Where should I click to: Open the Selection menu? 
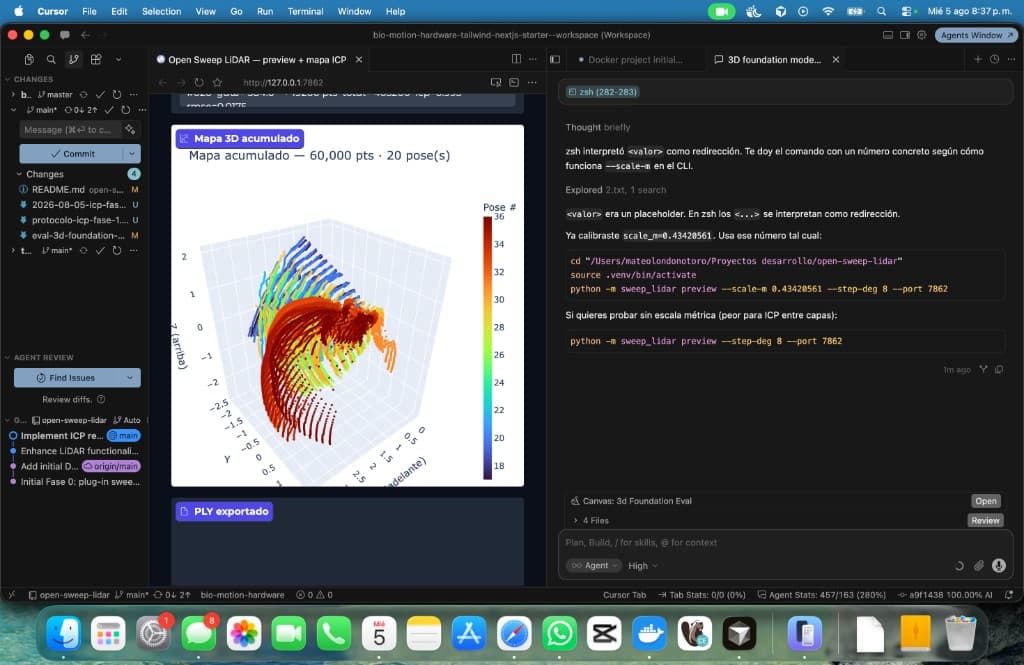(161, 11)
